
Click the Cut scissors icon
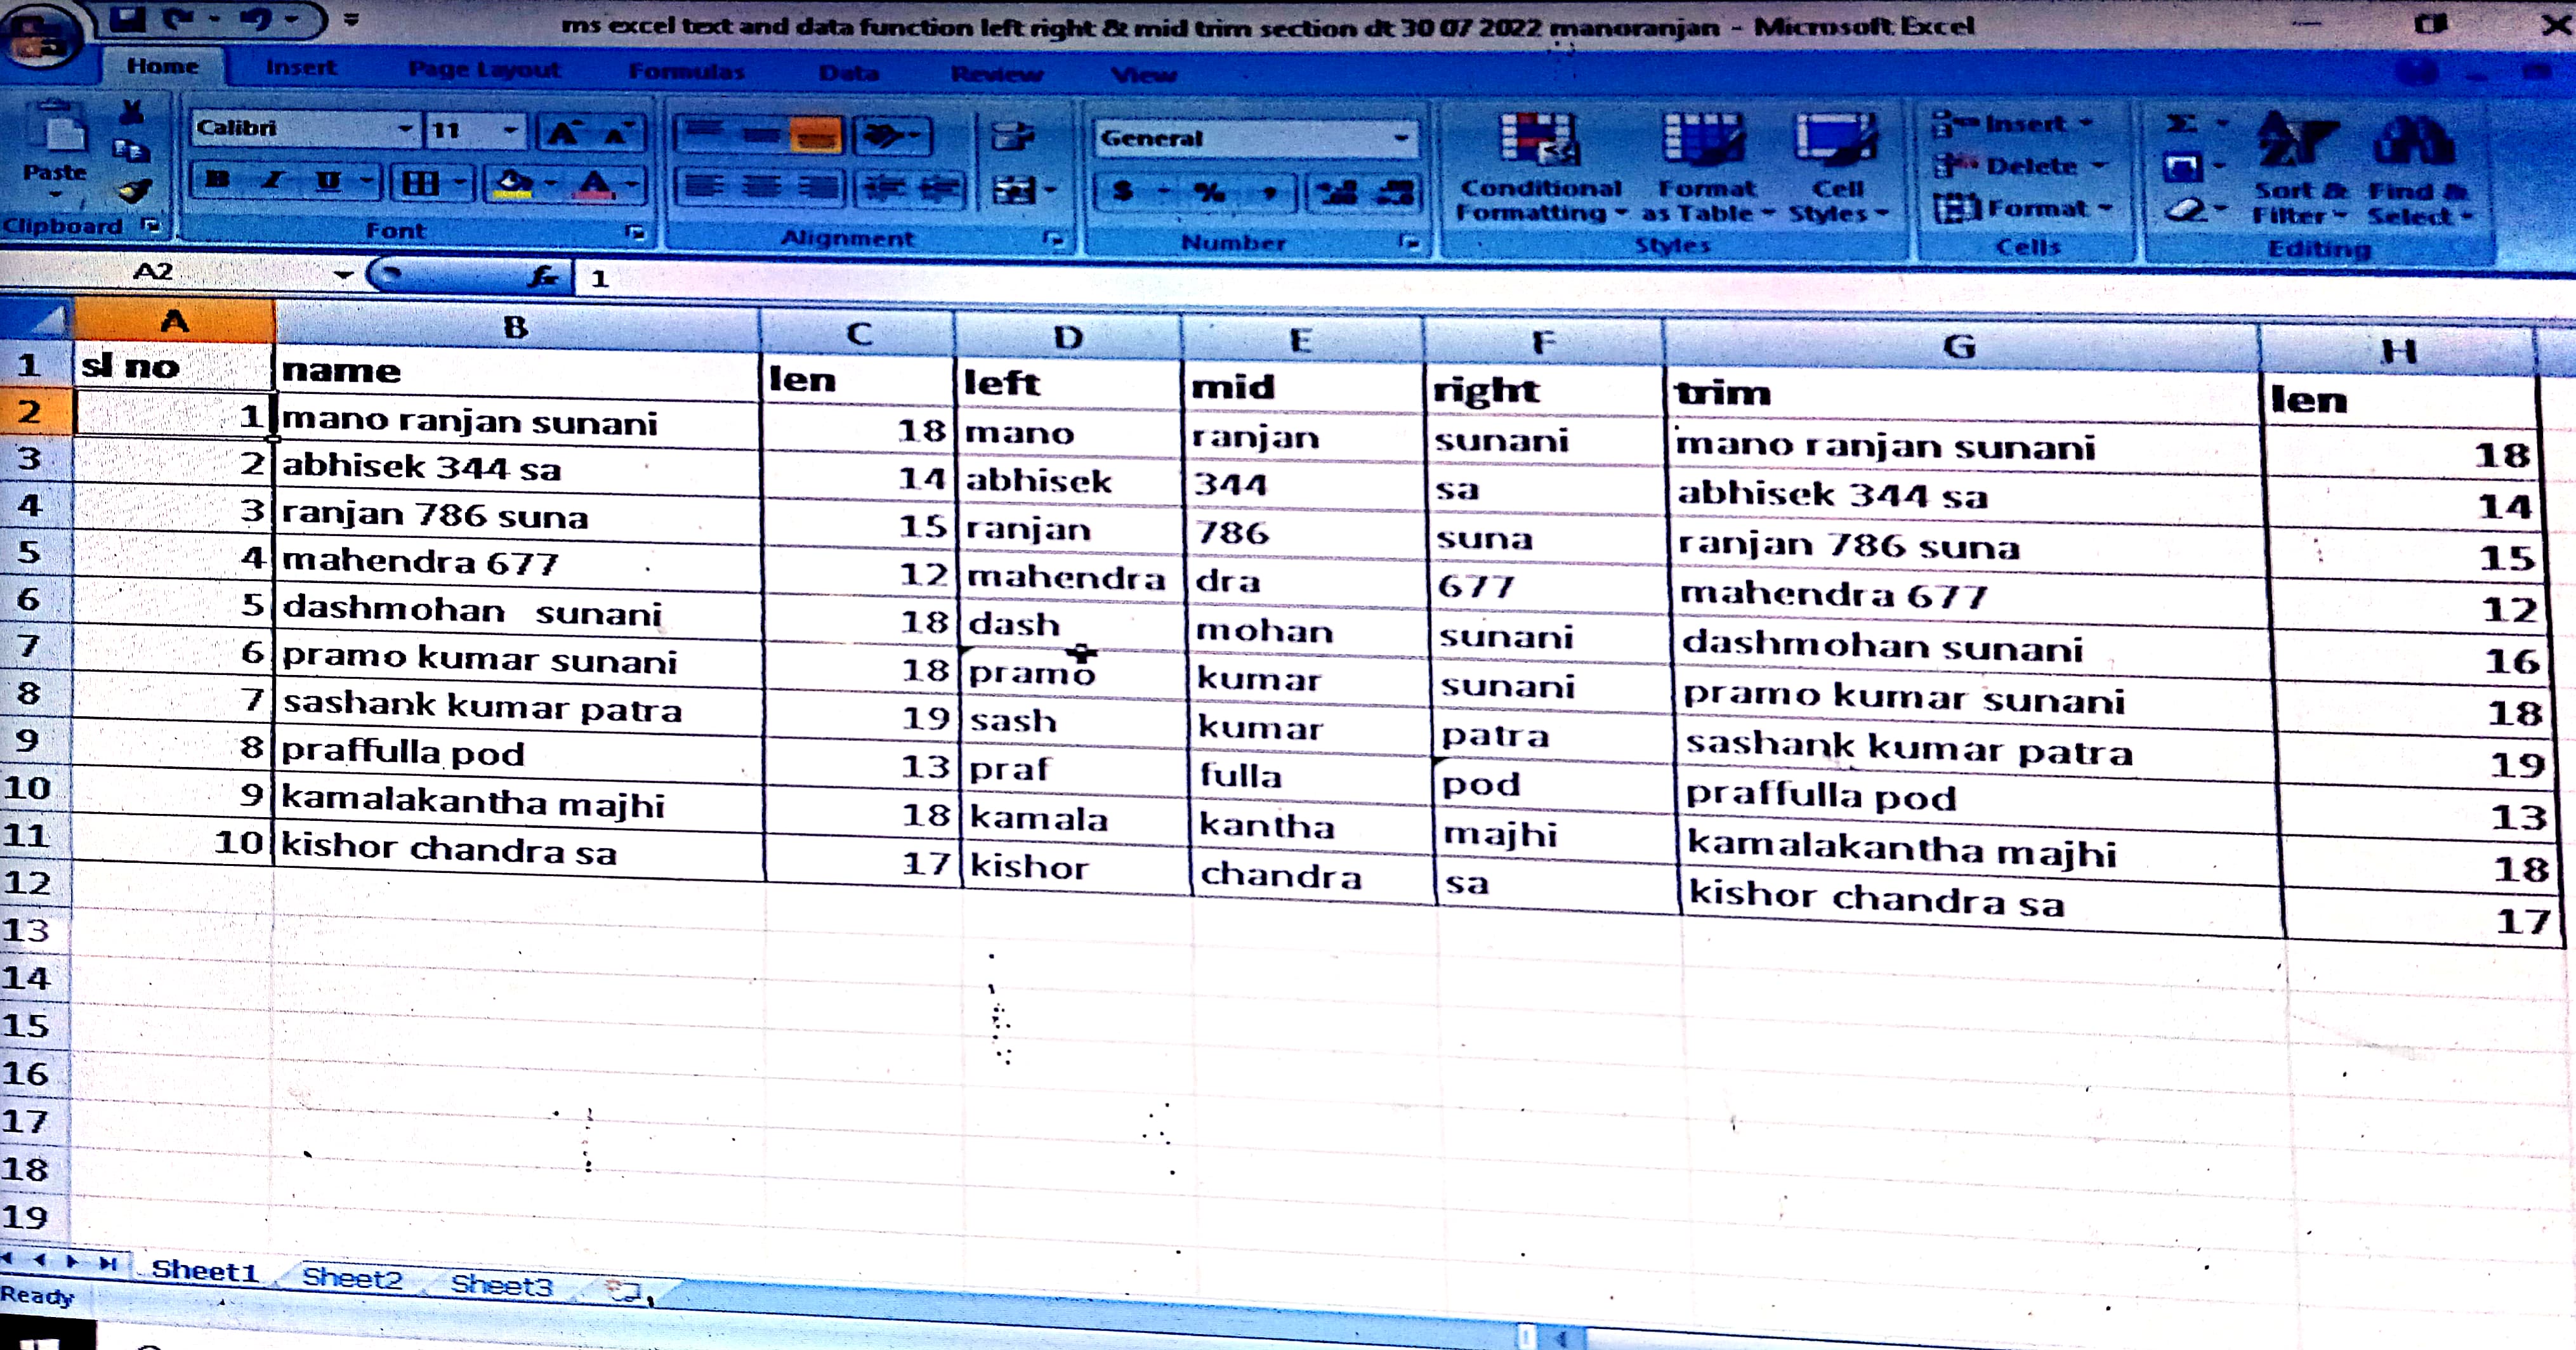(x=131, y=113)
